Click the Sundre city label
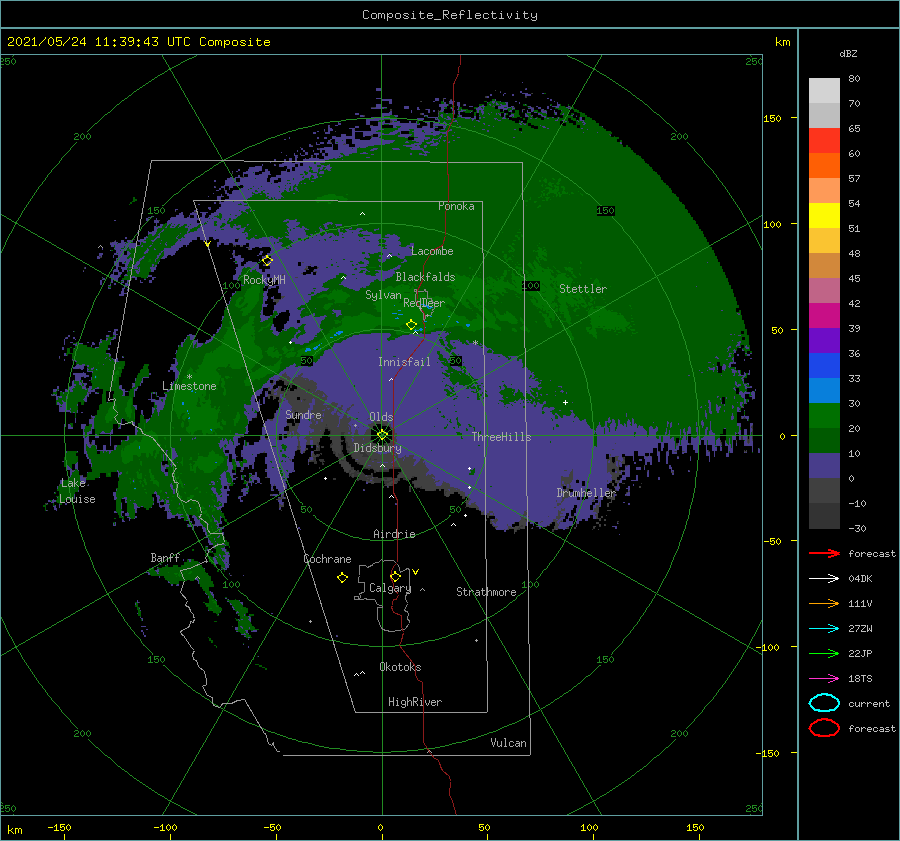Image resolution: width=900 pixels, height=841 pixels. [x=303, y=414]
